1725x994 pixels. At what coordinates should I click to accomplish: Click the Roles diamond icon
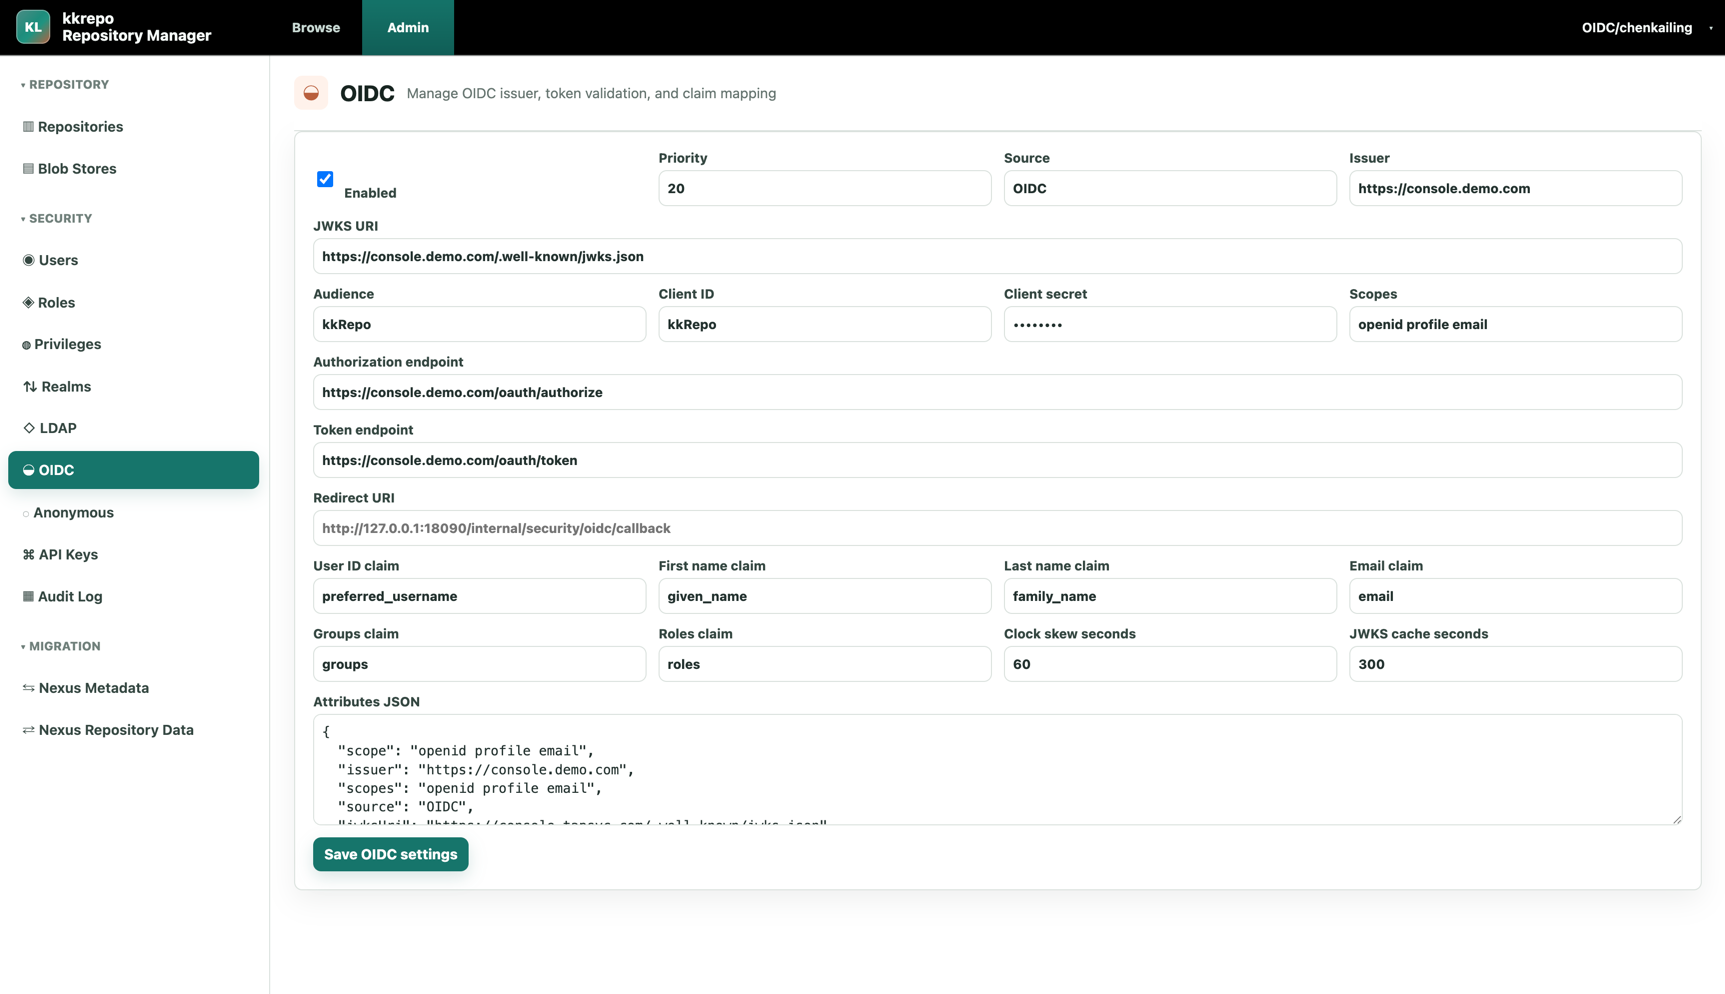point(28,302)
